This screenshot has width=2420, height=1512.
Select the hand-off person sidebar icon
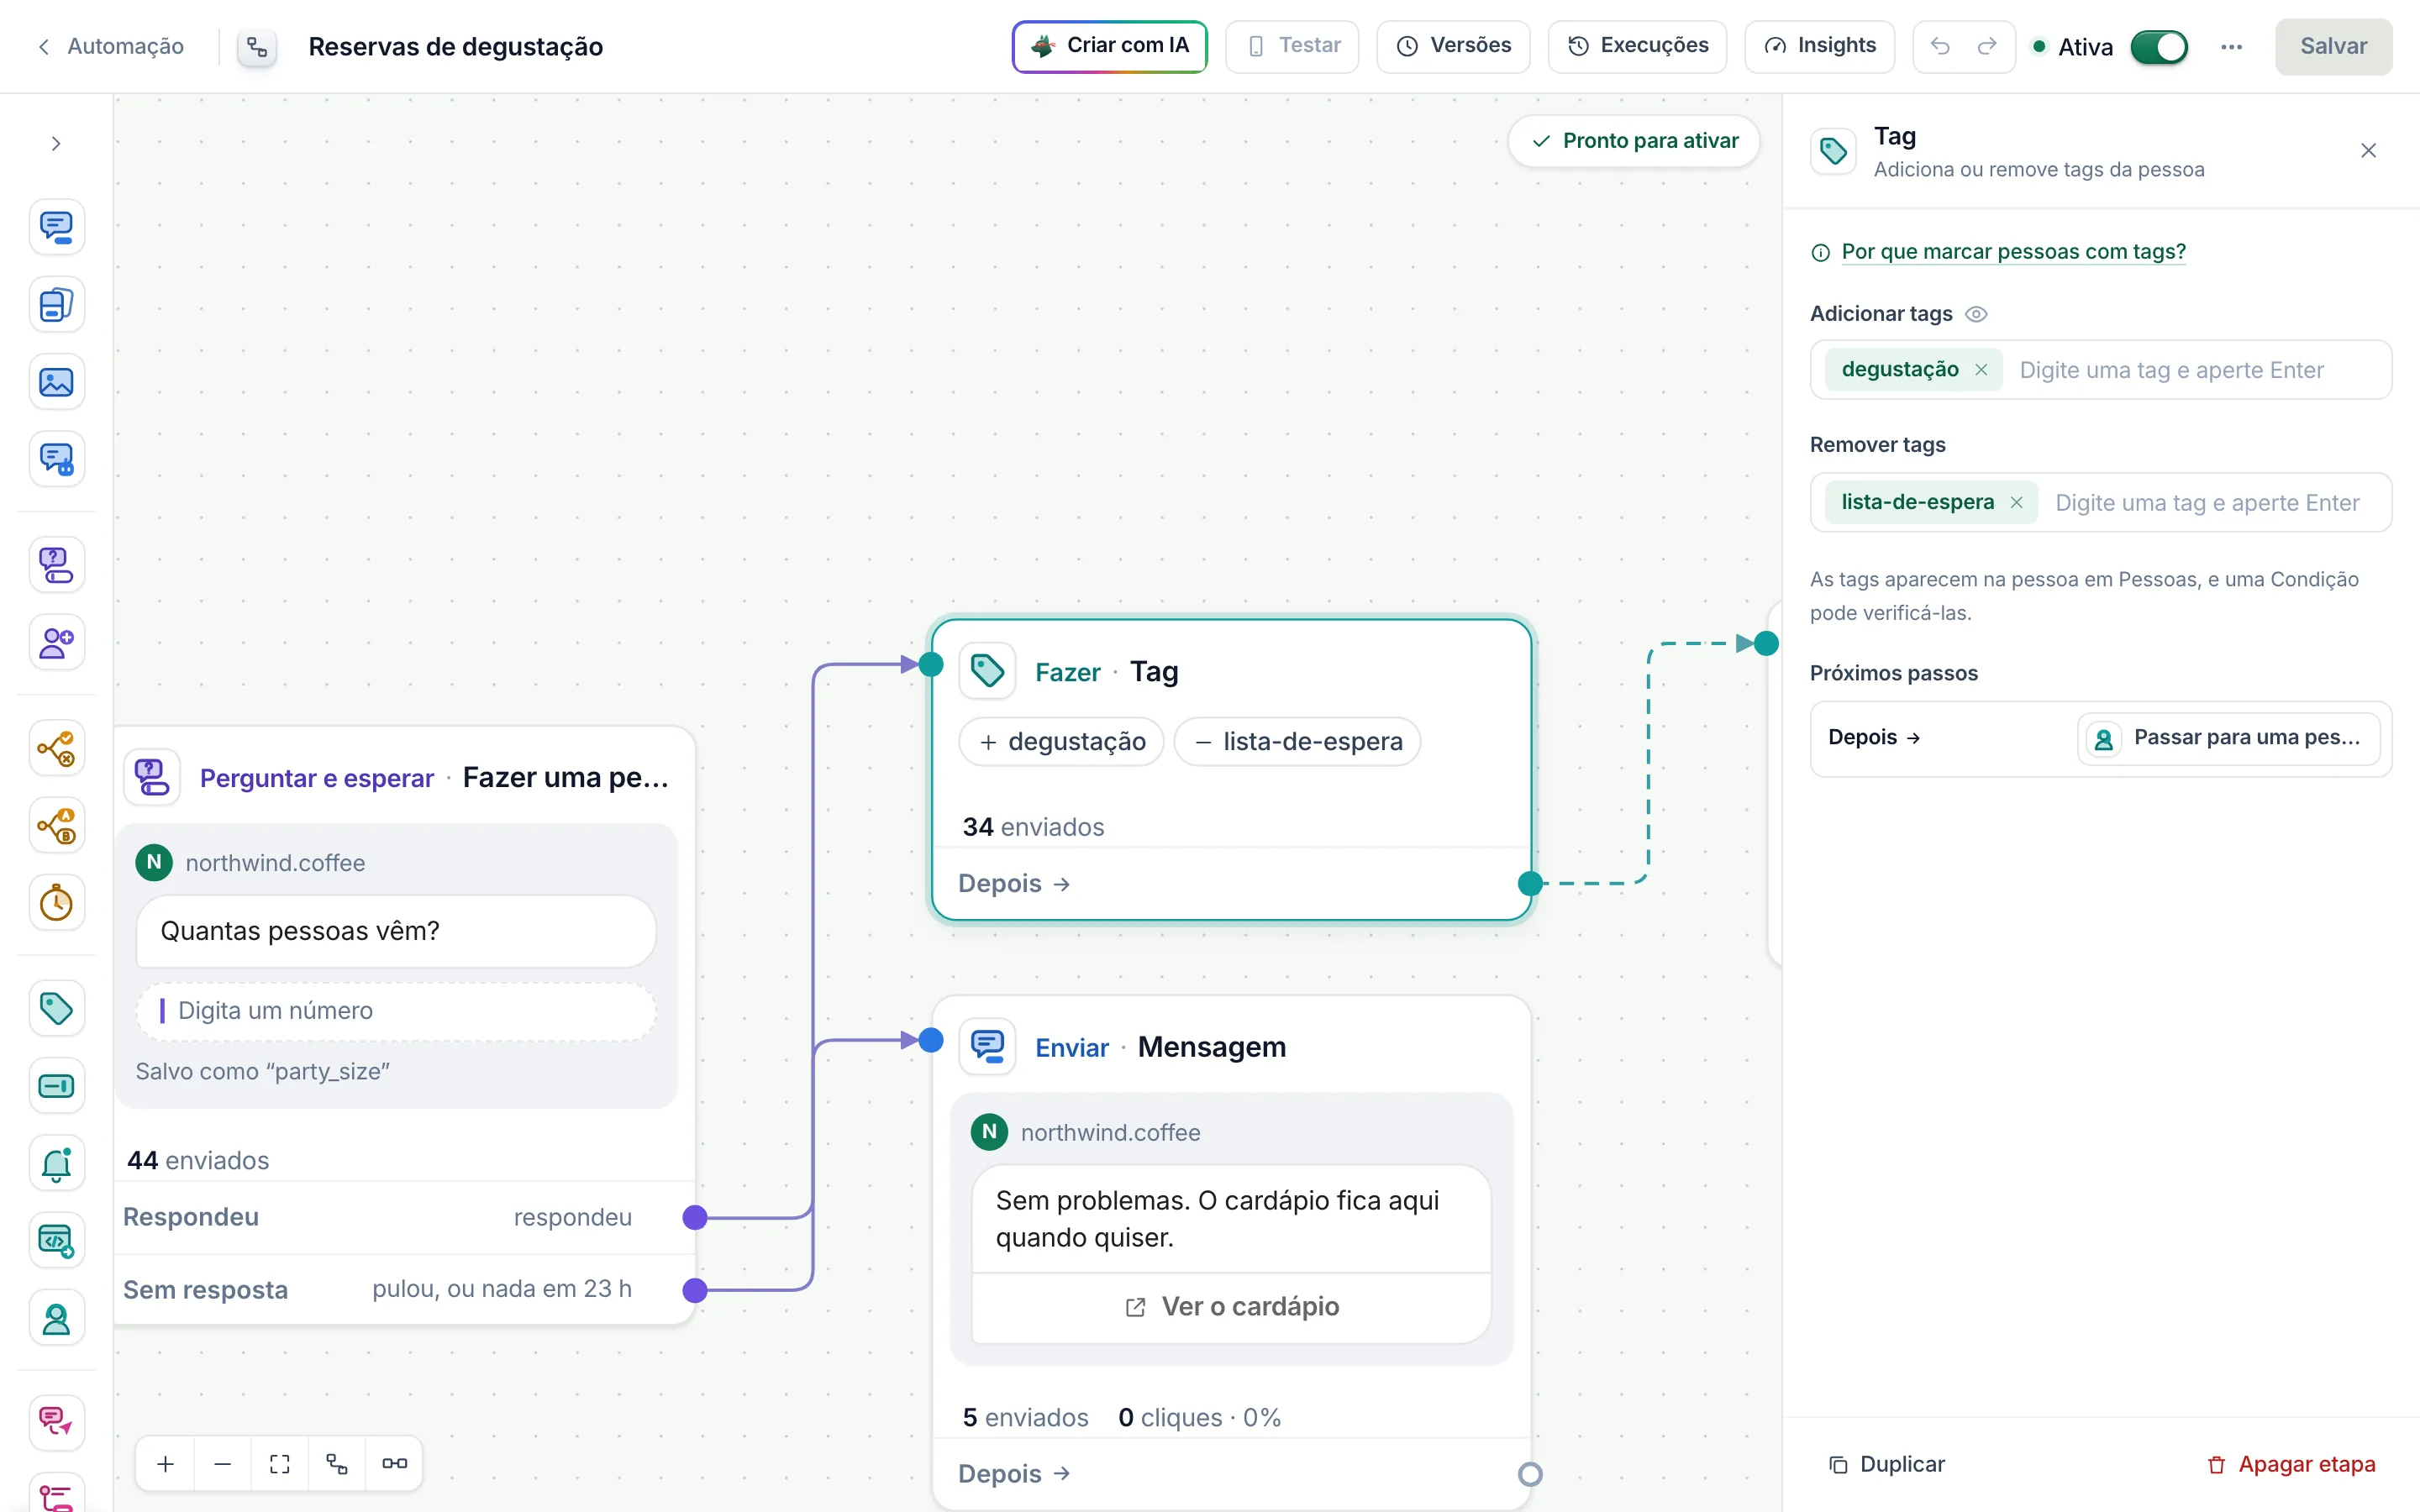[x=56, y=1319]
